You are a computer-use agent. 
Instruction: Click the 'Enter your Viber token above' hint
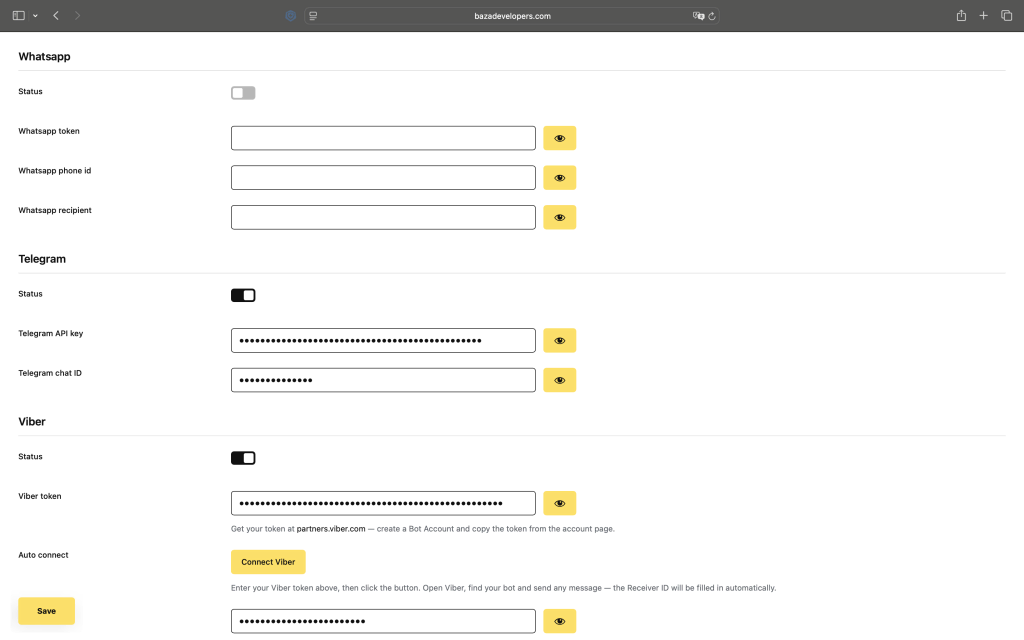[504, 588]
